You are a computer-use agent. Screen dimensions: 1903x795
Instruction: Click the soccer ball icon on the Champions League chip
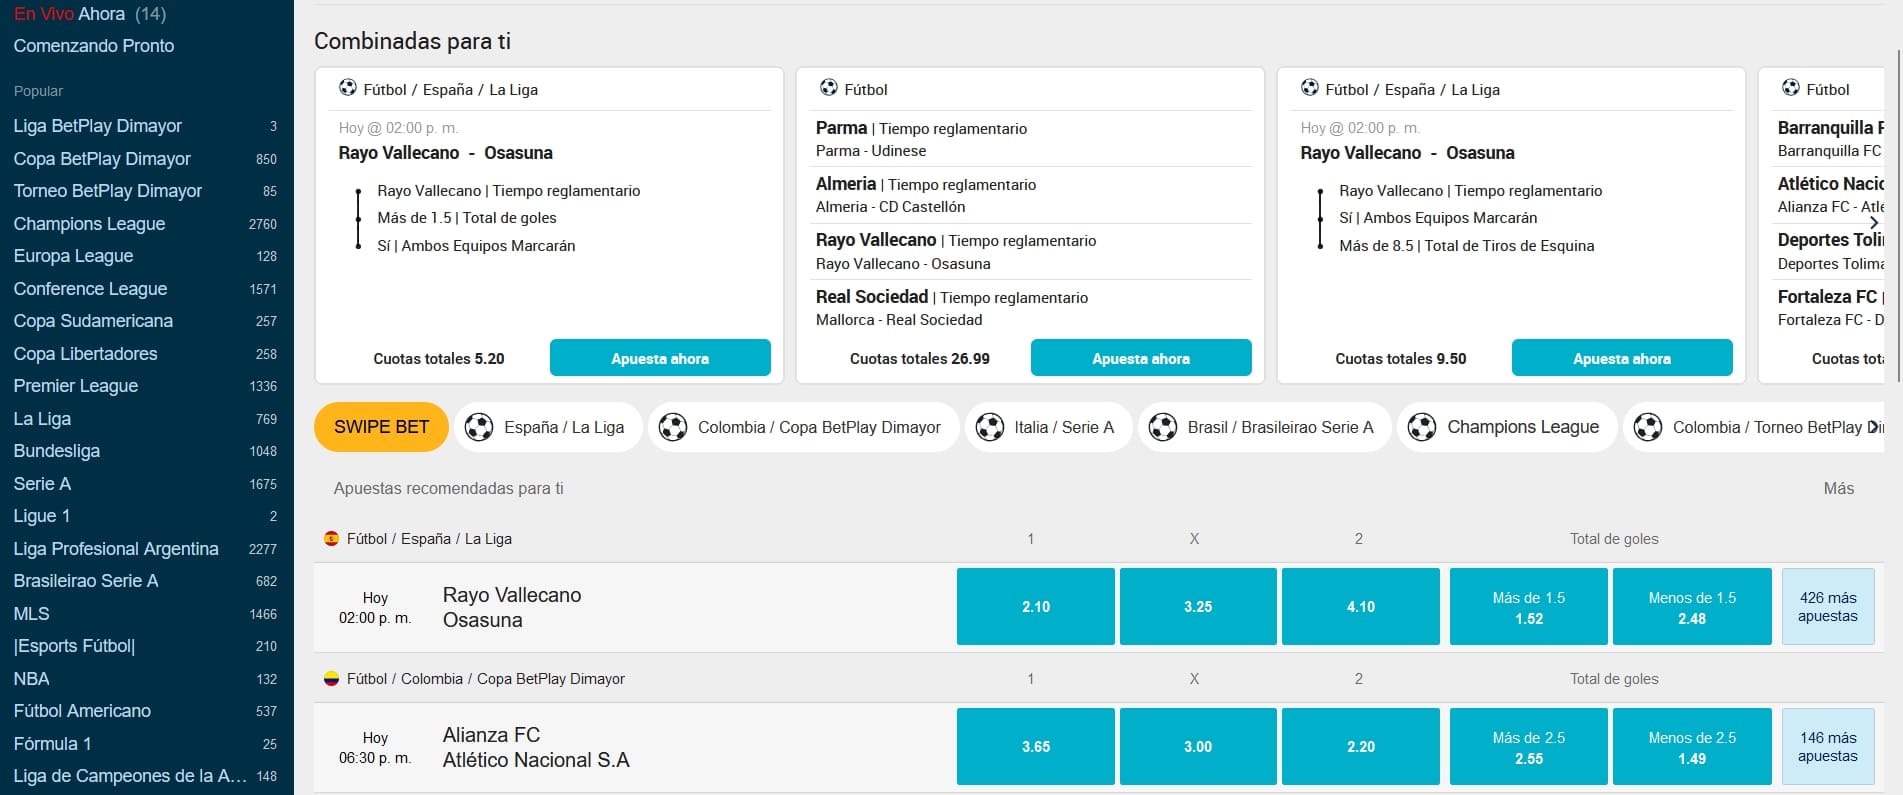(1422, 427)
